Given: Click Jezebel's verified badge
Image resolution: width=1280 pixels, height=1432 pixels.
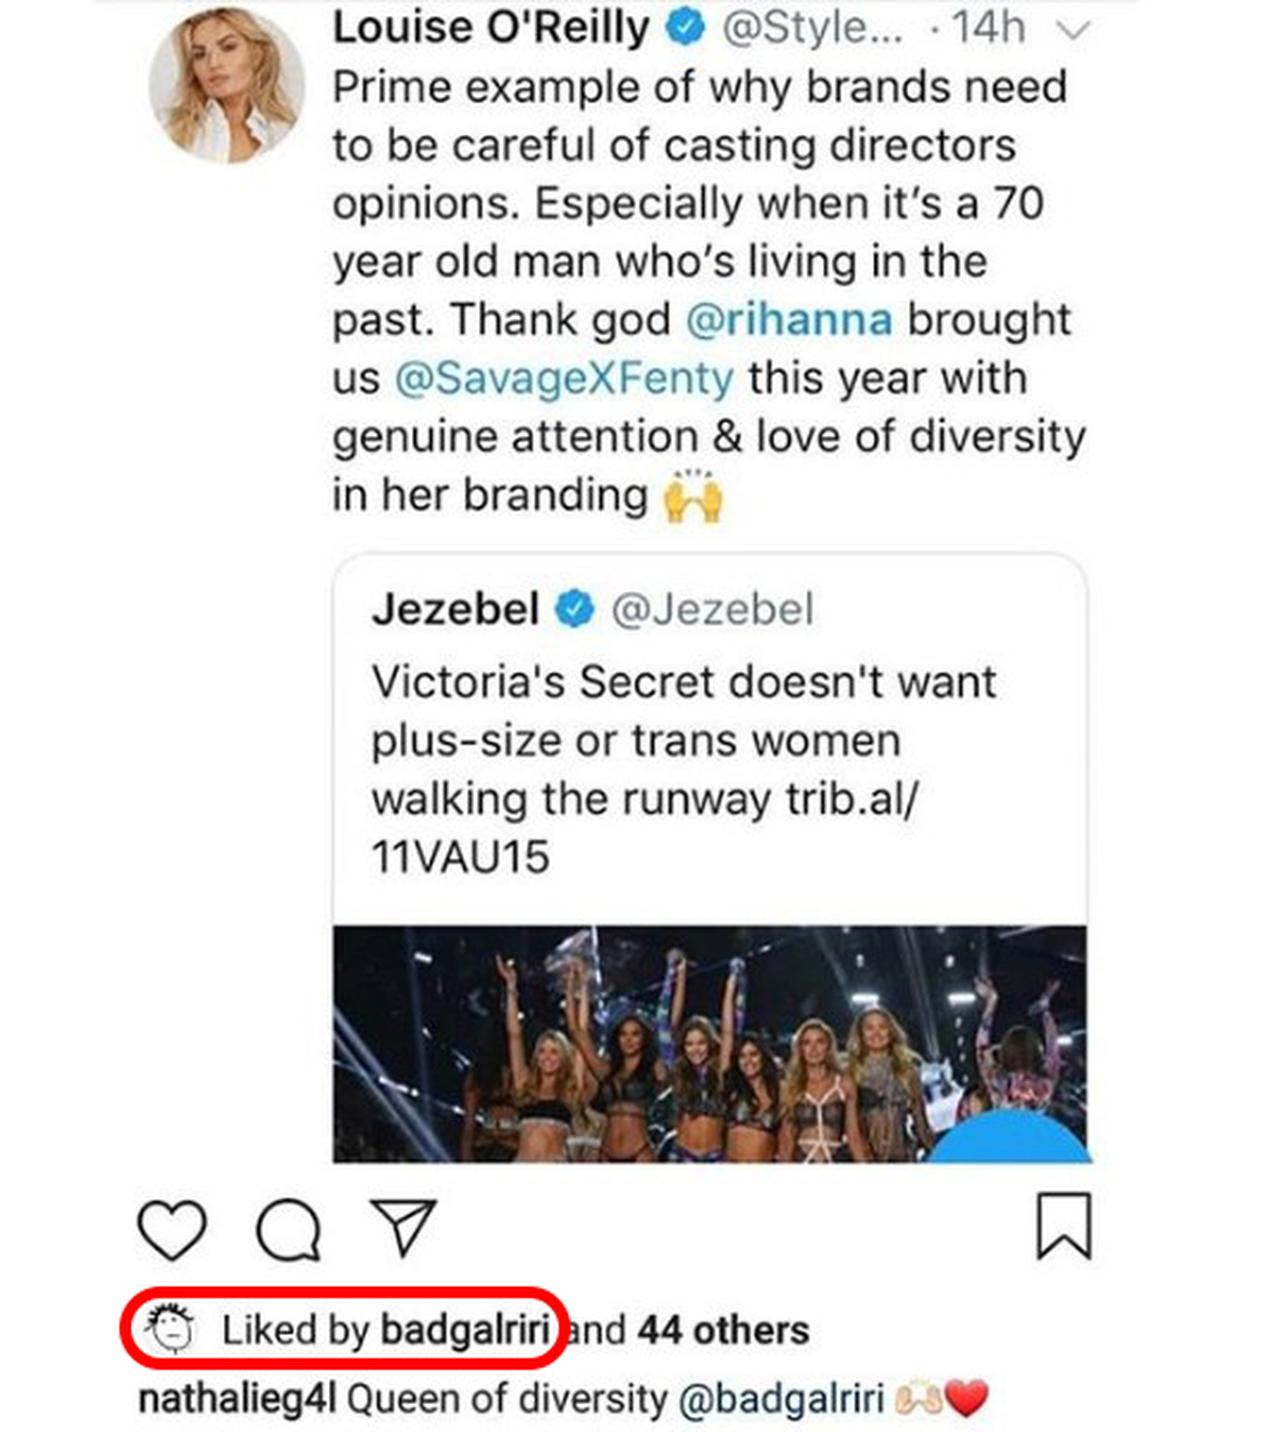Looking at the screenshot, I should 574,608.
